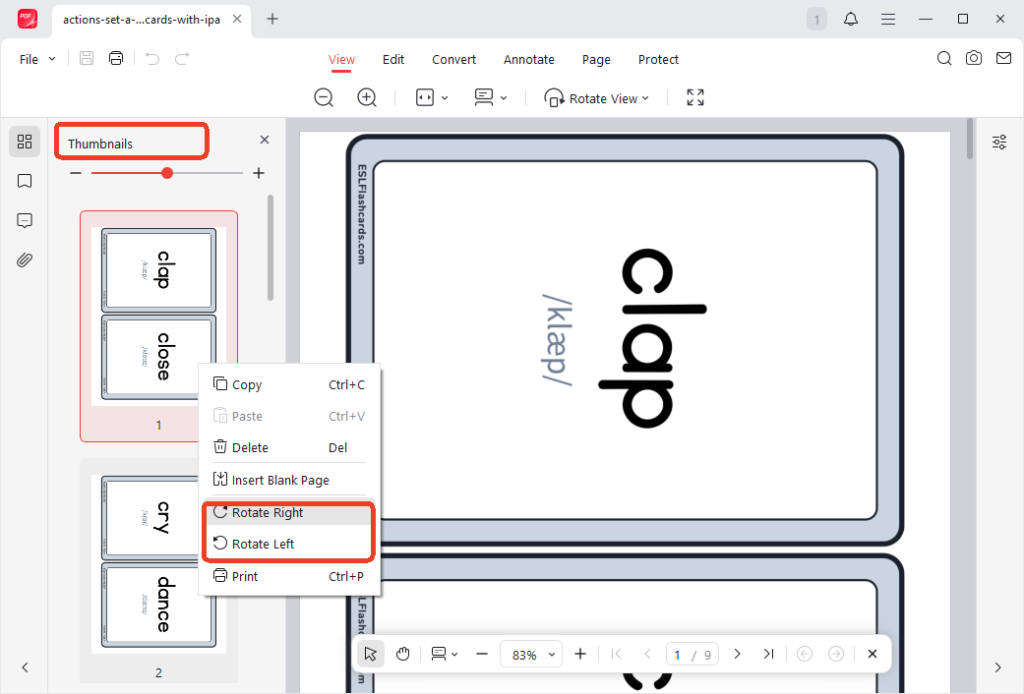Close the actions-set-a flashcards tab
The image size is (1024, 694).
pos(237,19)
